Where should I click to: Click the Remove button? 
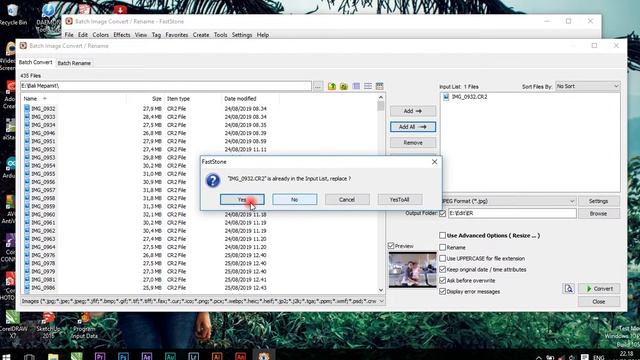tap(413, 143)
